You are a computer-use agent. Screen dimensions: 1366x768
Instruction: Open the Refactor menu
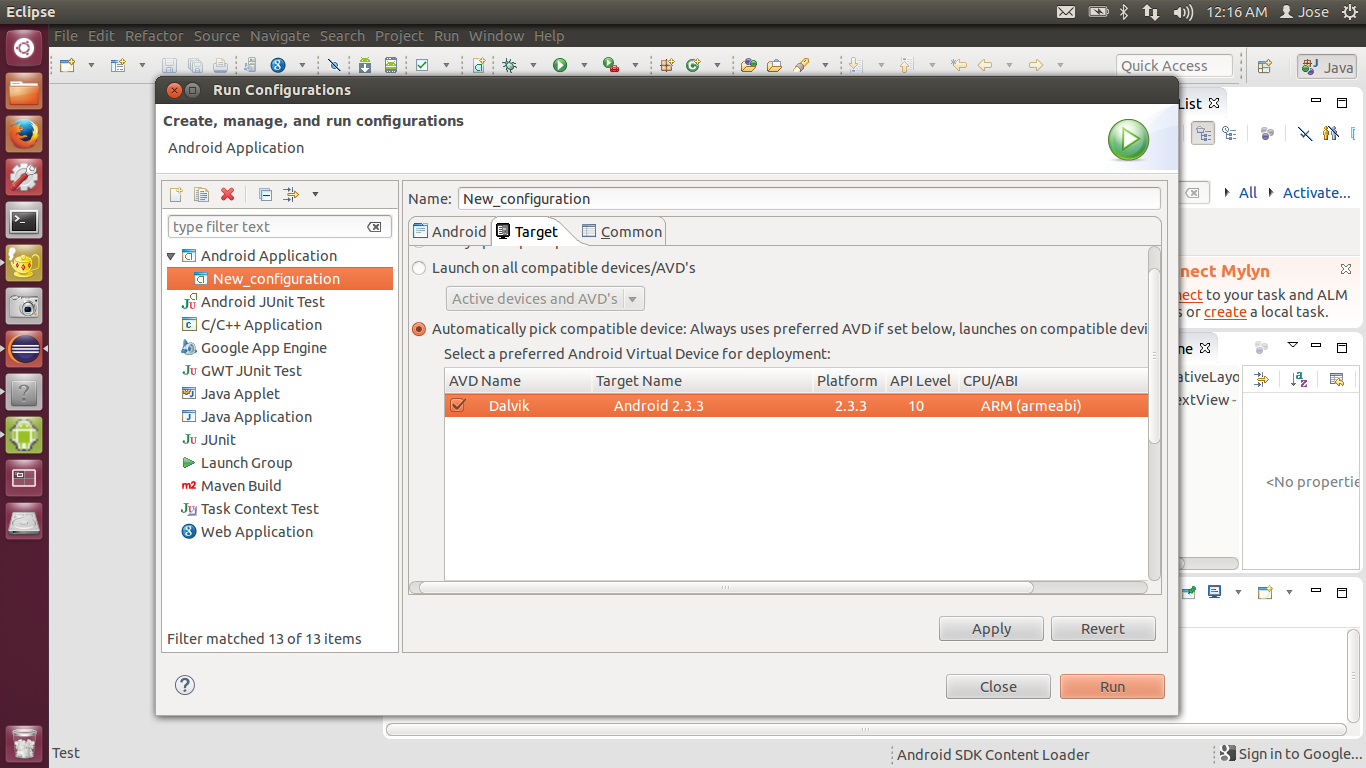[154, 36]
